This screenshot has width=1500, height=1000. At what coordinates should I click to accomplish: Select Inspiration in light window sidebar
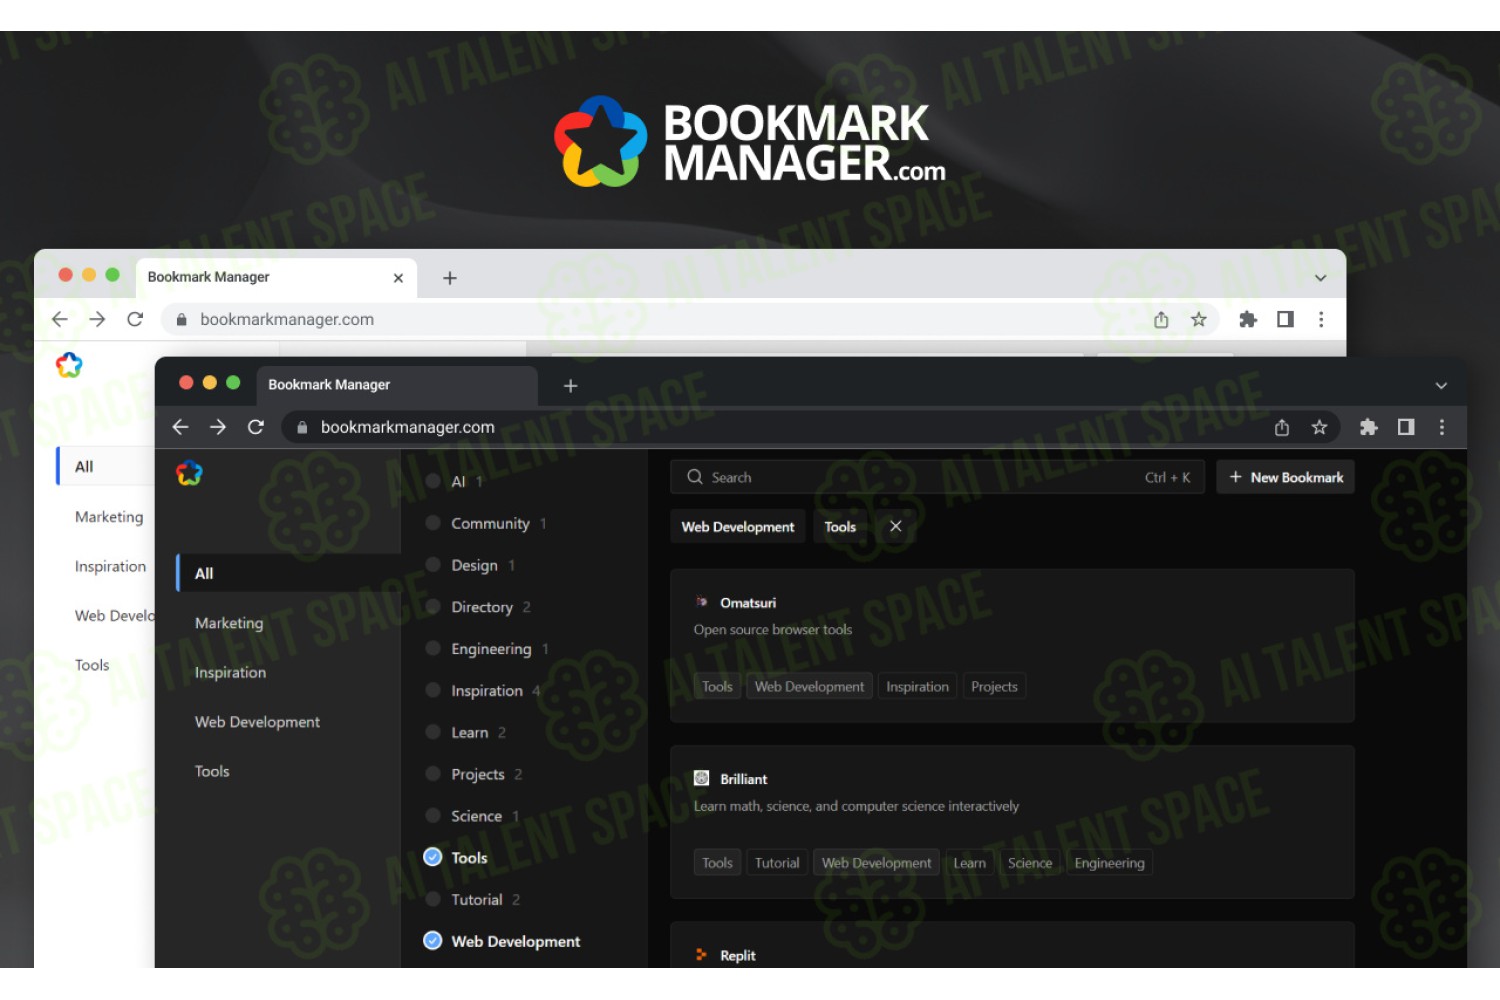(x=110, y=566)
